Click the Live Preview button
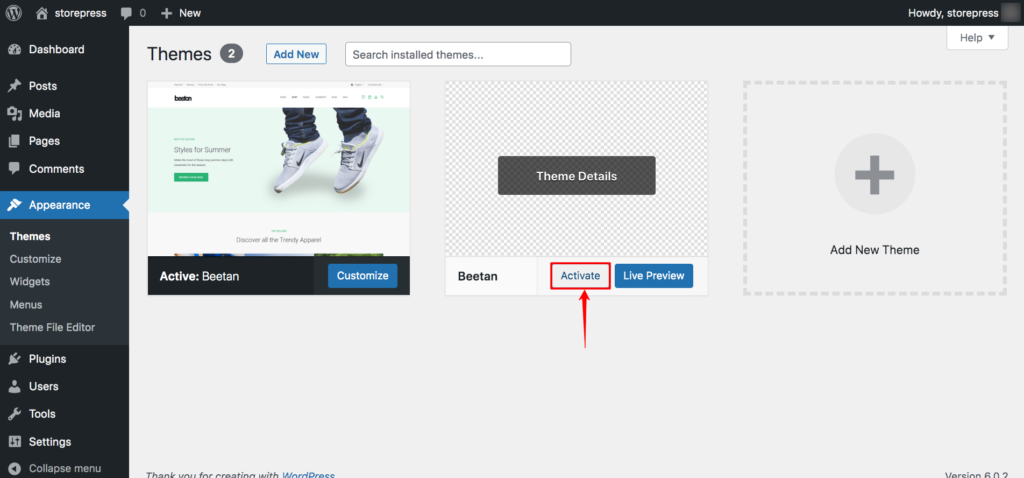The width and height of the screenshot is (1024, 478). (654, 276)
